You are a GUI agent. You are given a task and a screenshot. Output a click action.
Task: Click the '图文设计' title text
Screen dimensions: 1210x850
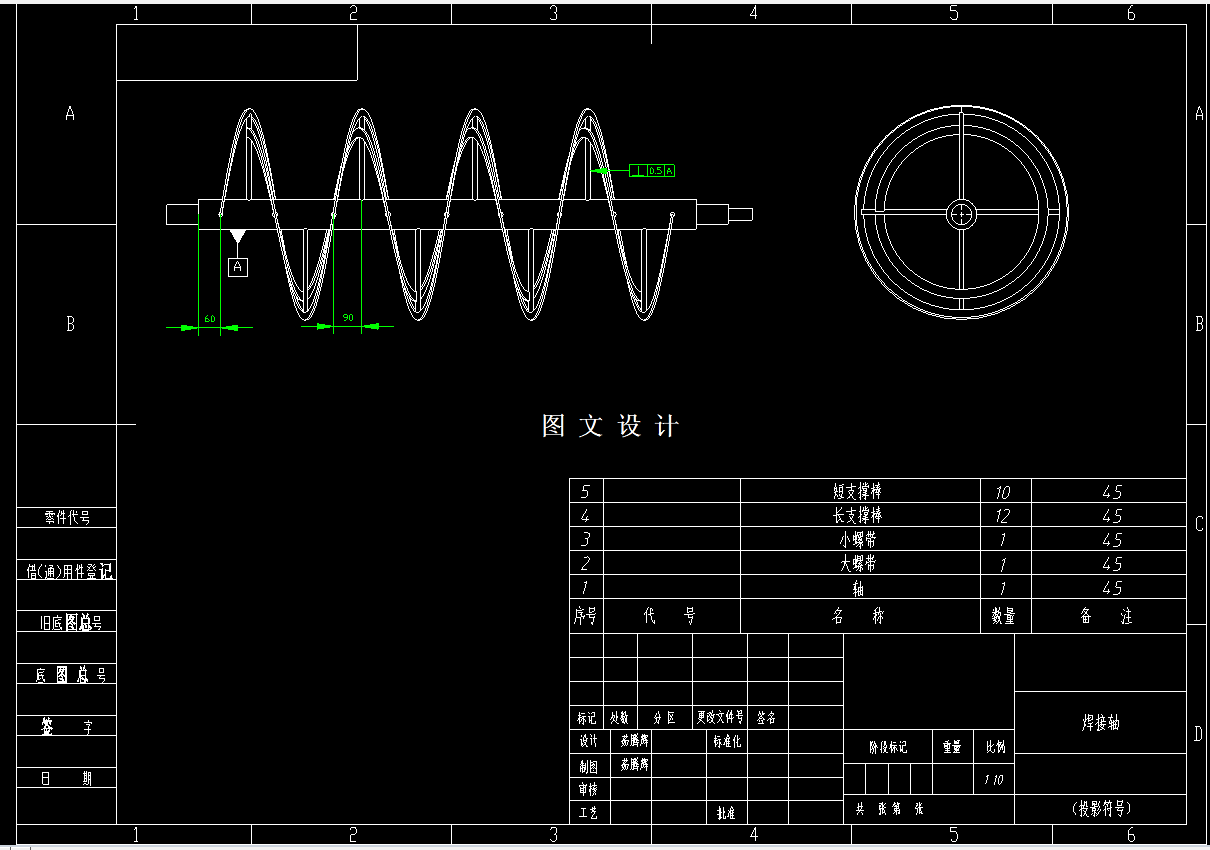tap(611, 427)
